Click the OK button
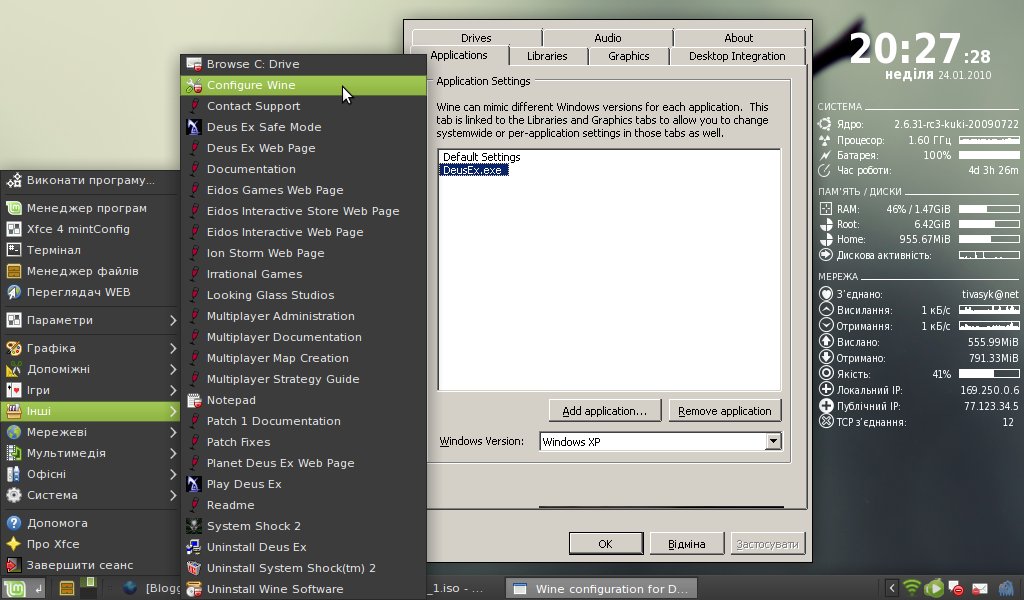Viewport: 1024px width, 600px height. coord(605,544)
